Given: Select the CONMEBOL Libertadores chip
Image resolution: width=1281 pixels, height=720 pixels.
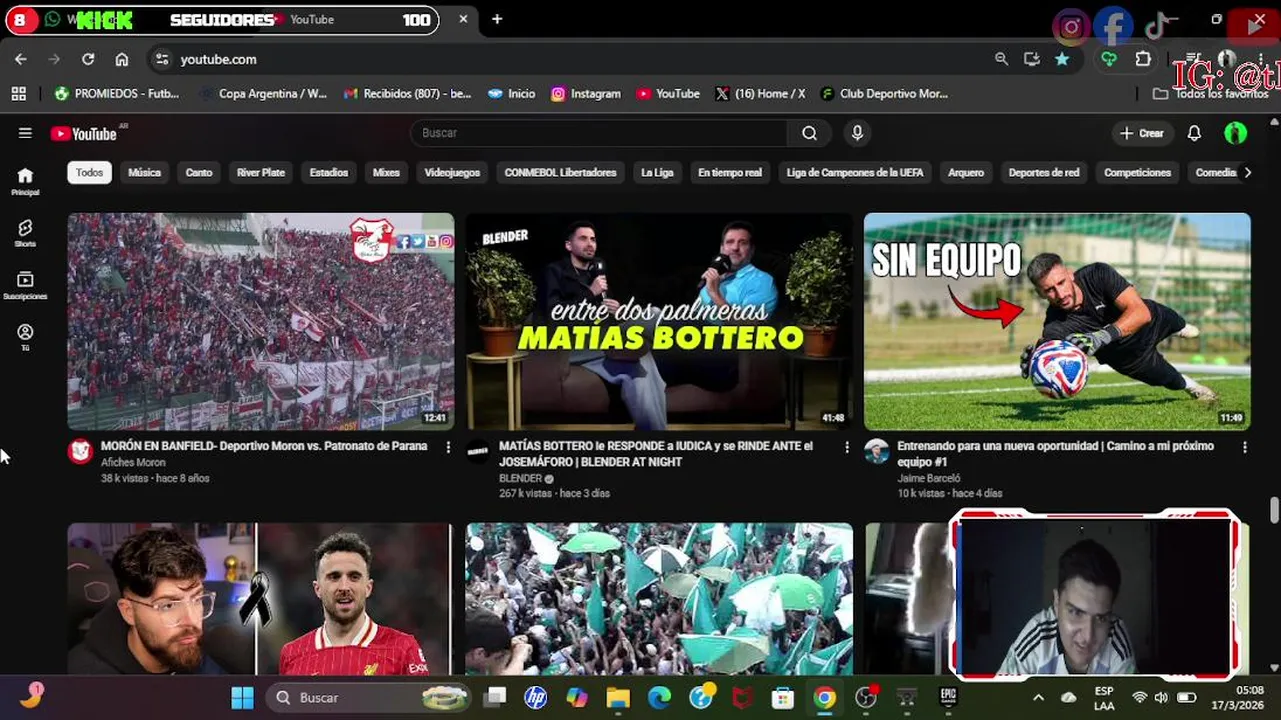Looking at the screenshot, I should tap(560, 172).
